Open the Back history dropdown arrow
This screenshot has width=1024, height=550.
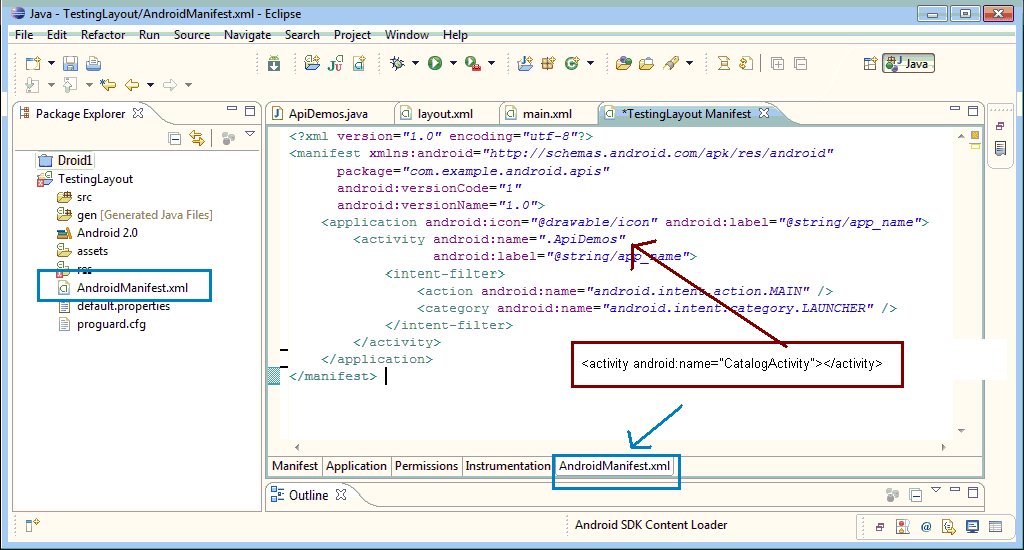(x=150, y=85)
